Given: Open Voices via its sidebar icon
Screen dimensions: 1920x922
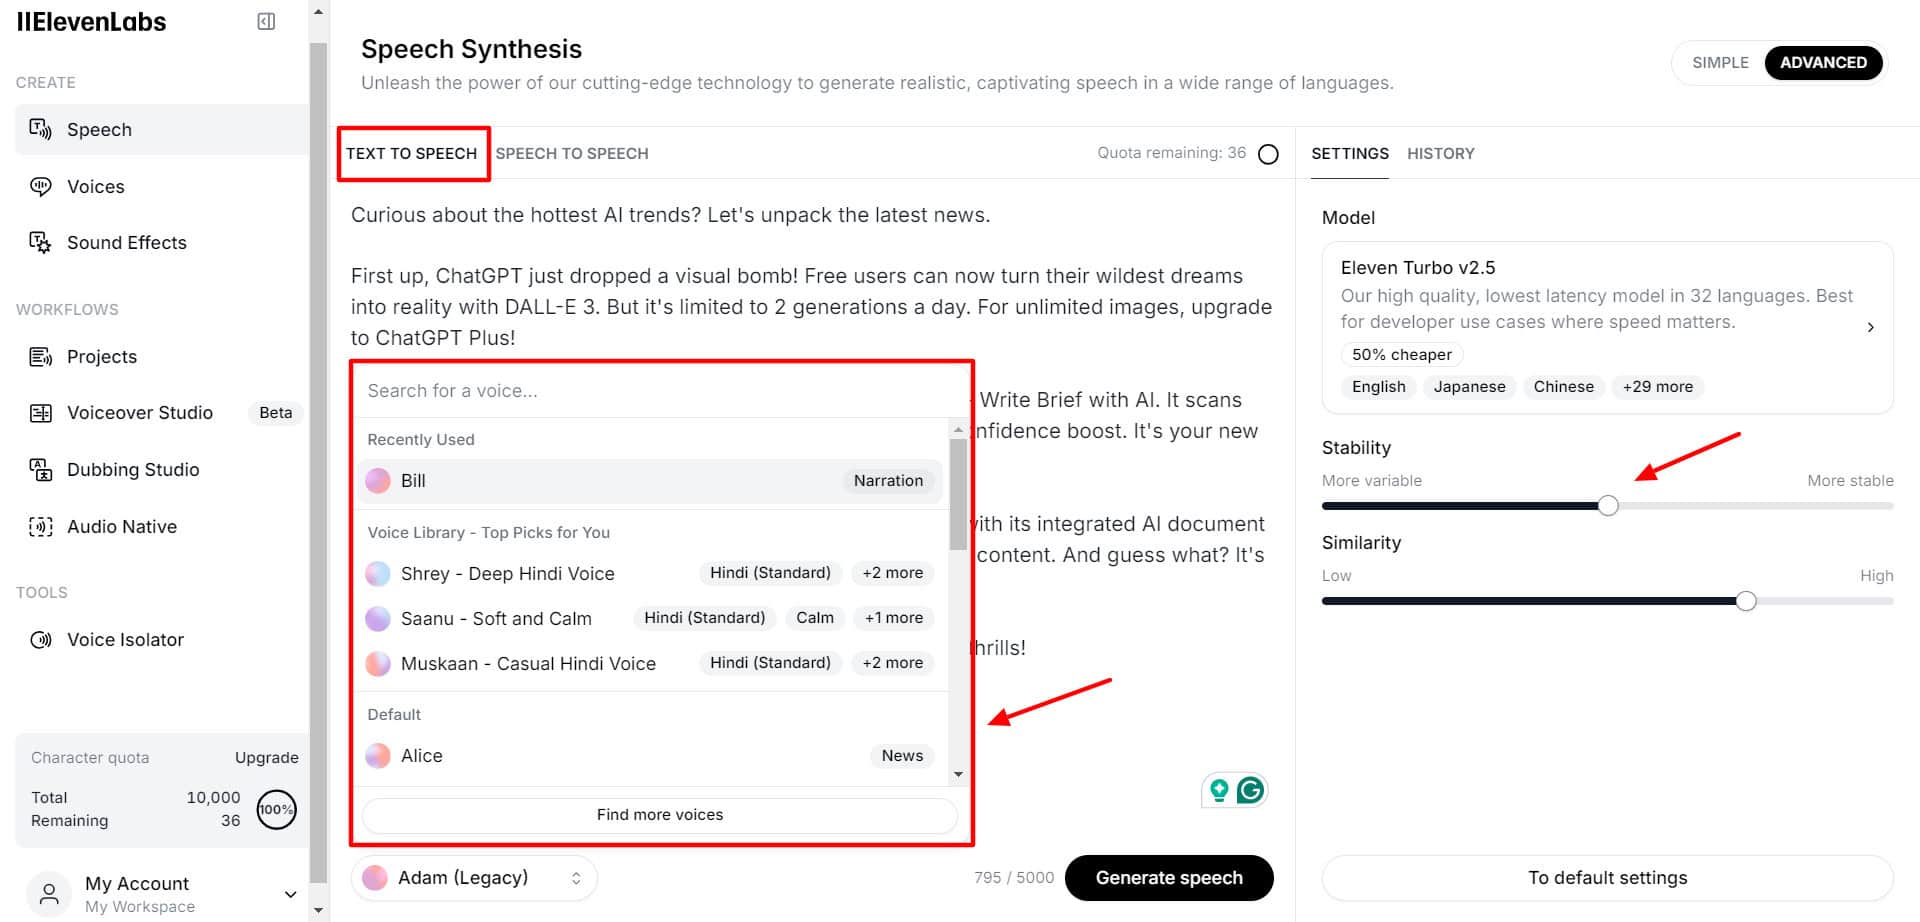Looking at the screenshot, I should (x=40, y=186).
